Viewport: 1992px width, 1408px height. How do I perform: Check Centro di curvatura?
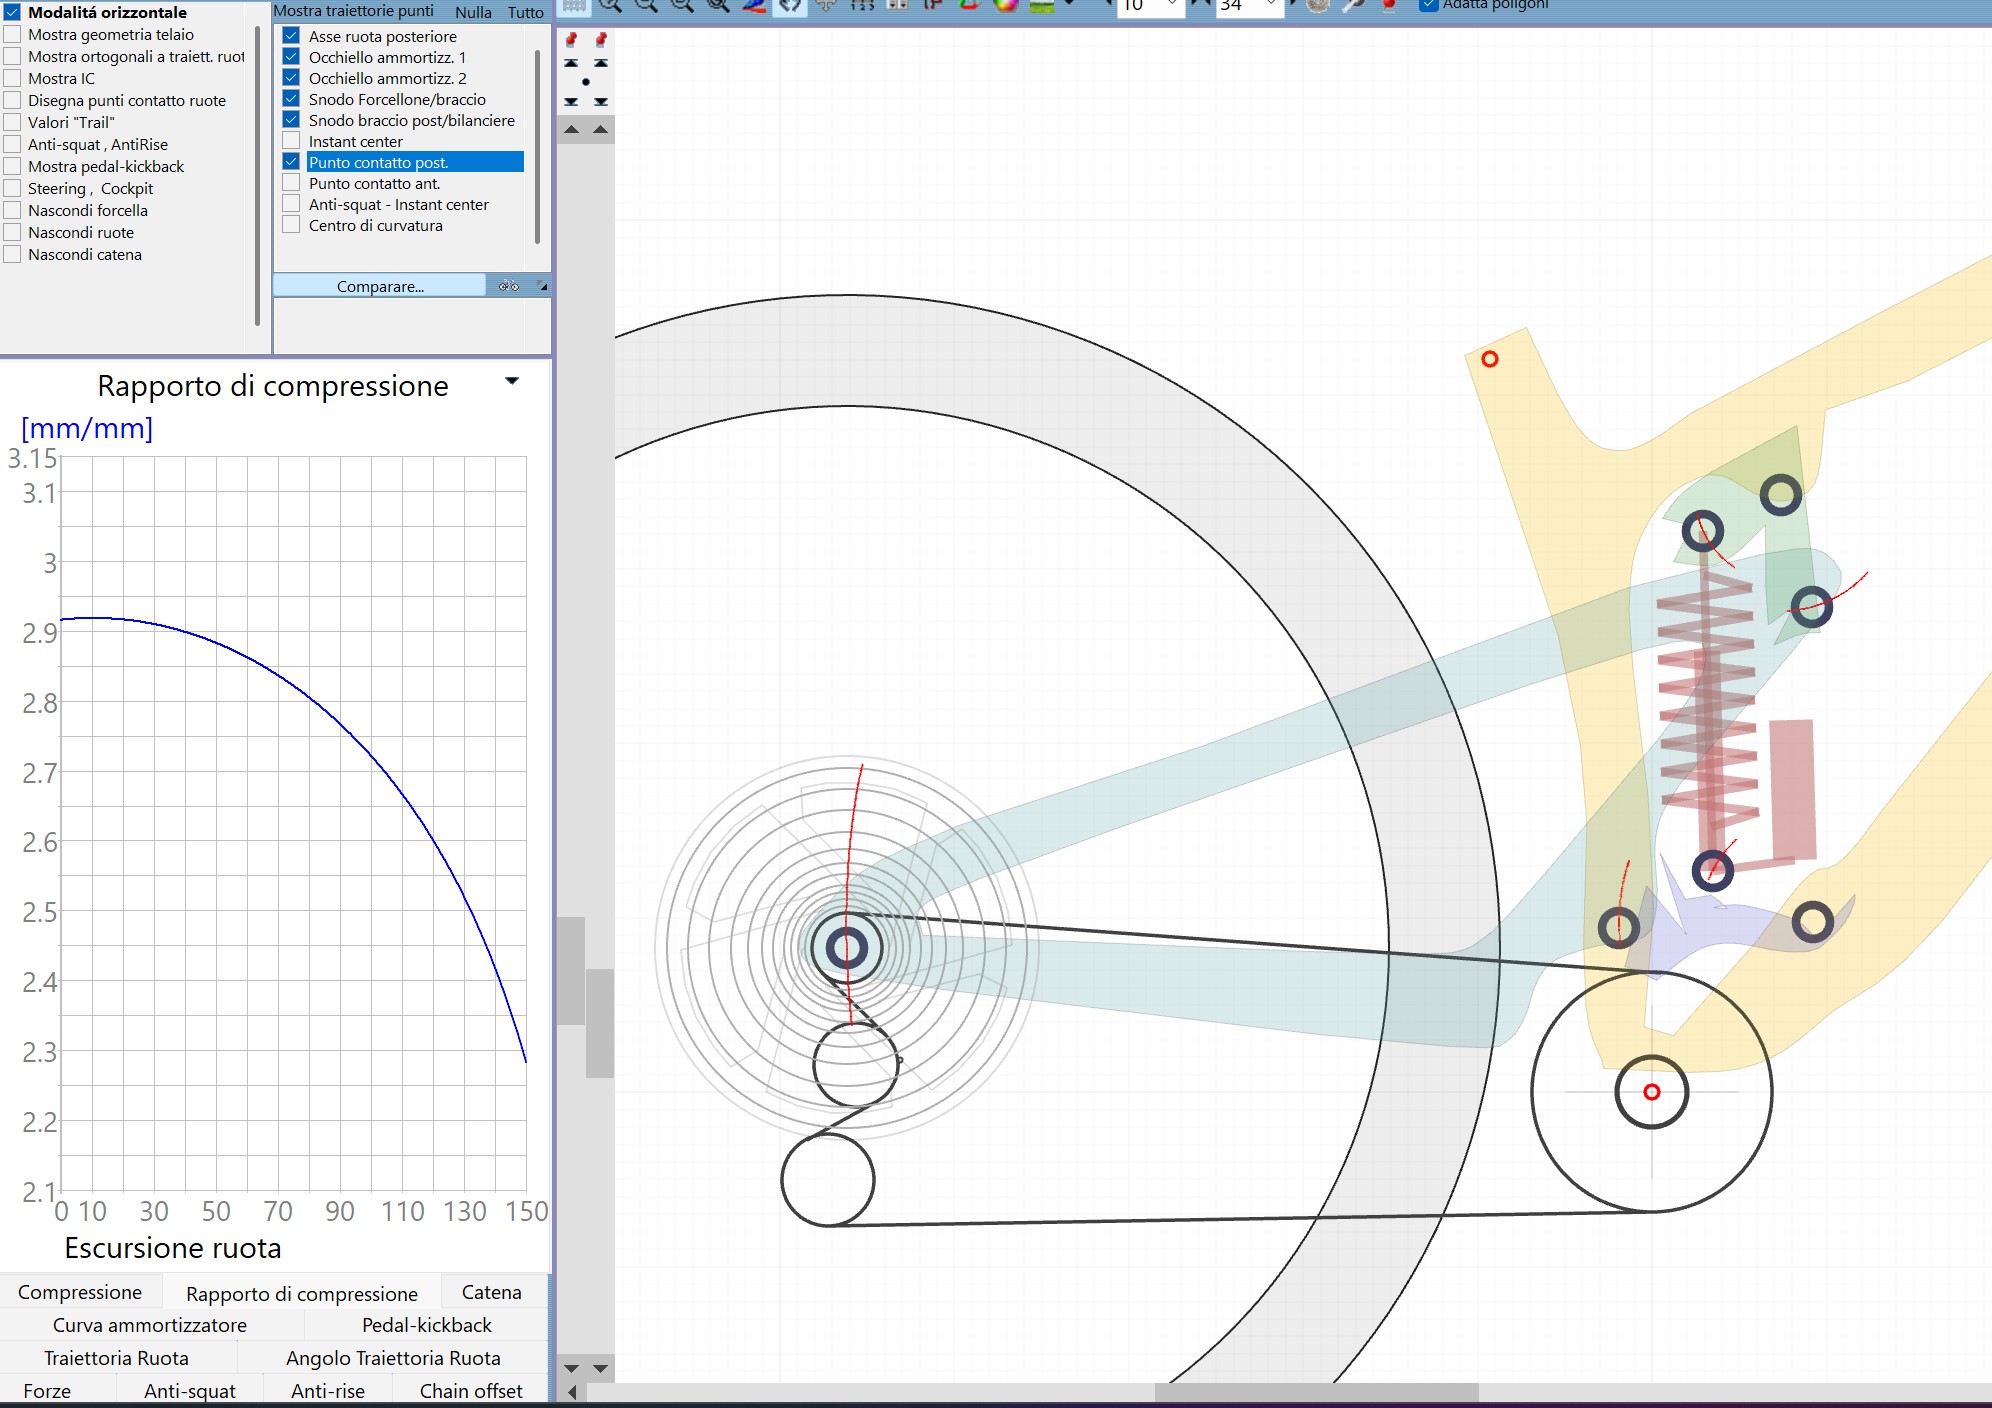(x=291, y=225)
